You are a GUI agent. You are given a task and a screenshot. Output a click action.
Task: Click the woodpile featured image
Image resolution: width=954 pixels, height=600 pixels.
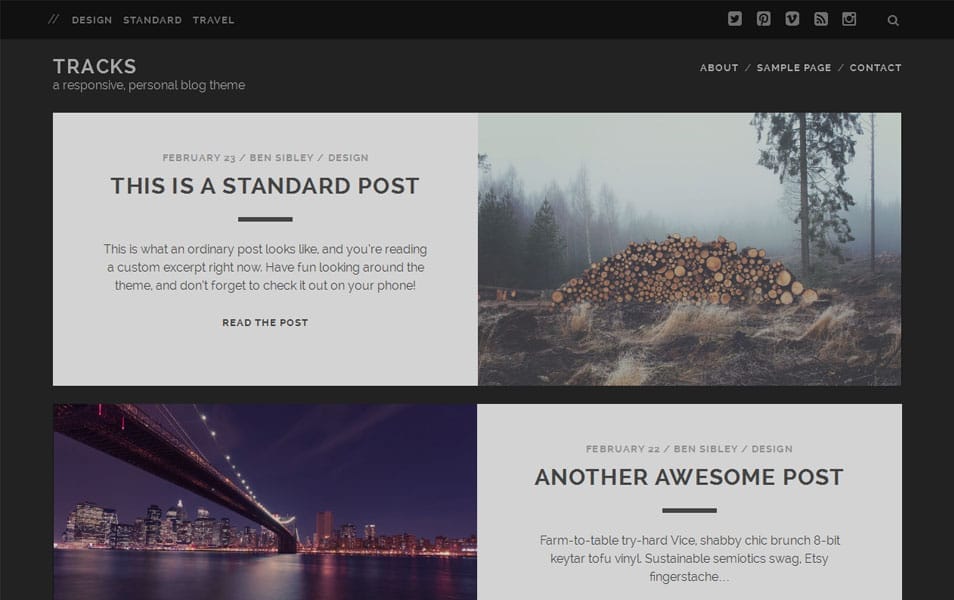coord(690,248)
